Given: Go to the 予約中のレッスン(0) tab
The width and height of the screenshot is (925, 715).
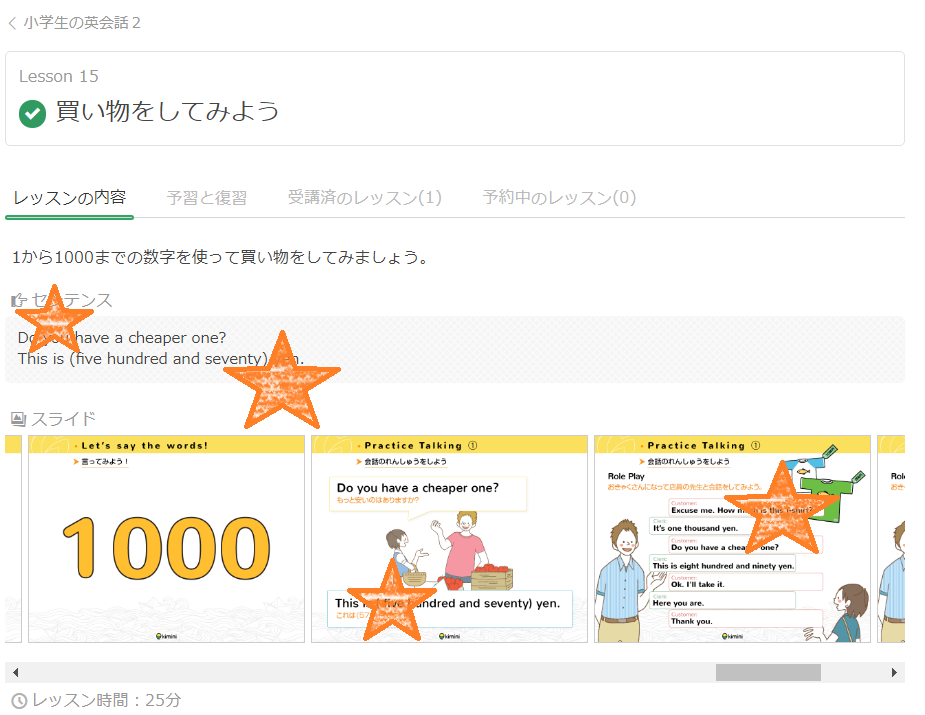Looking at the screenshot, I should [558, 198].
